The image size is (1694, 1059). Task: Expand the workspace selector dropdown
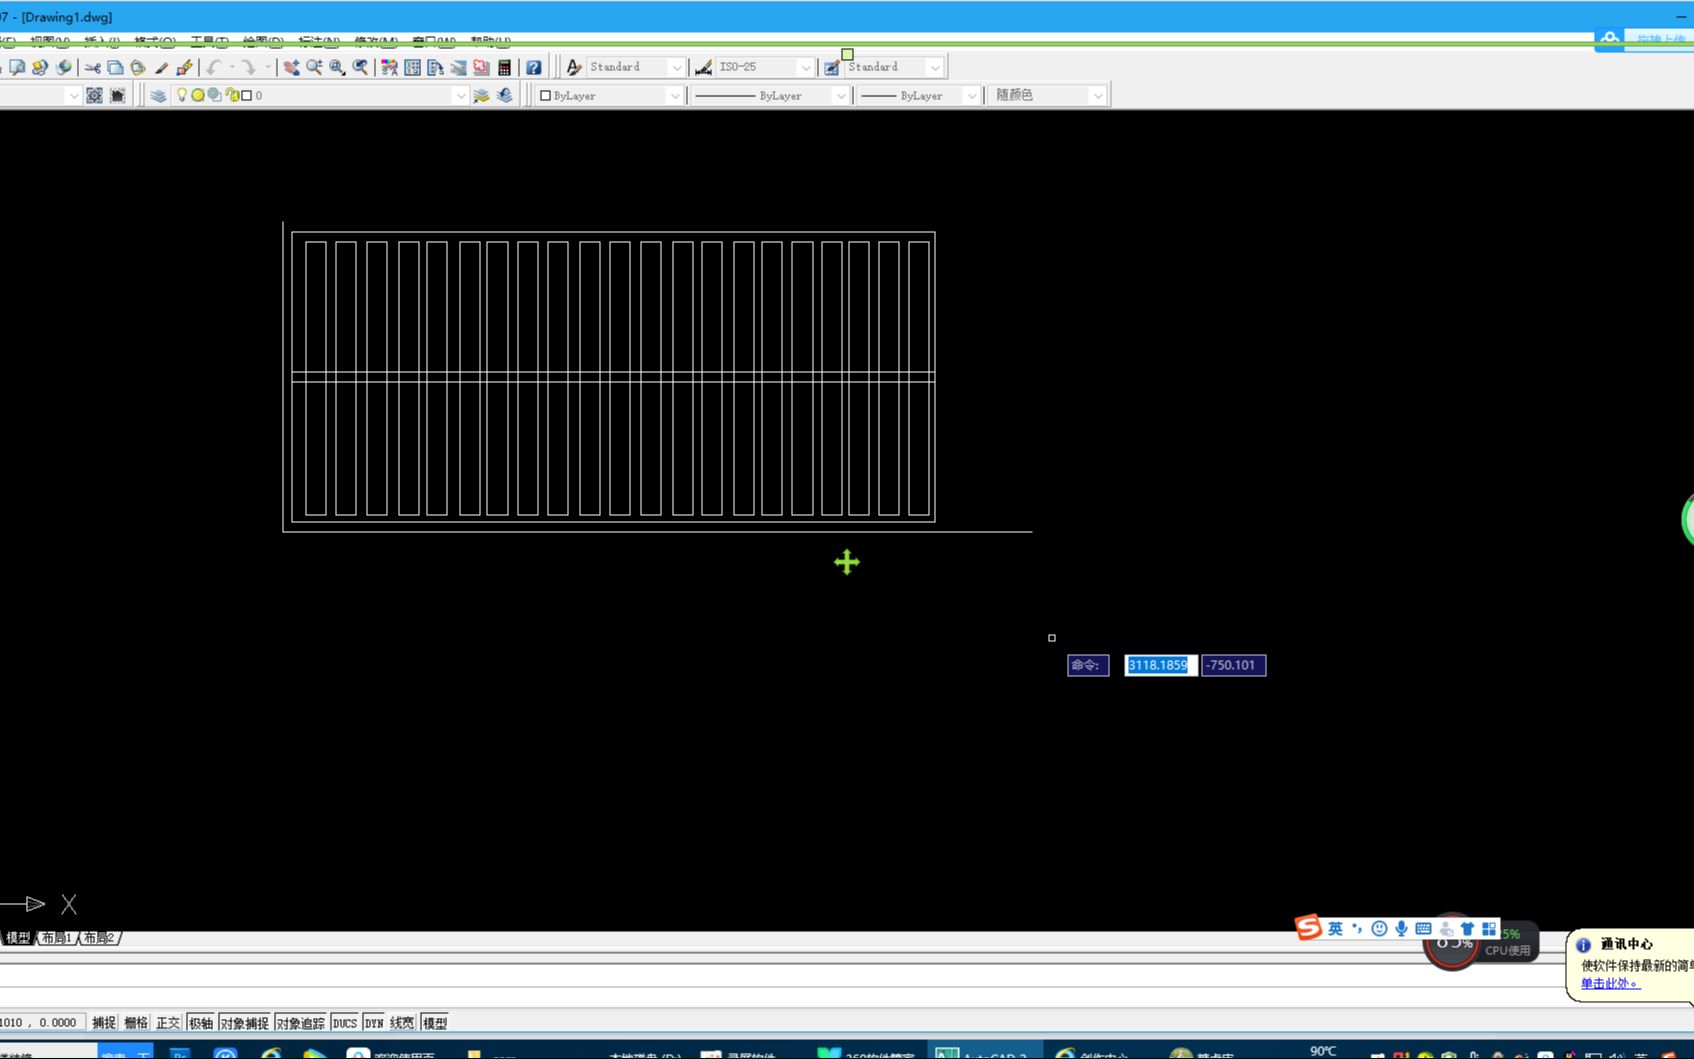pos(73,95)
